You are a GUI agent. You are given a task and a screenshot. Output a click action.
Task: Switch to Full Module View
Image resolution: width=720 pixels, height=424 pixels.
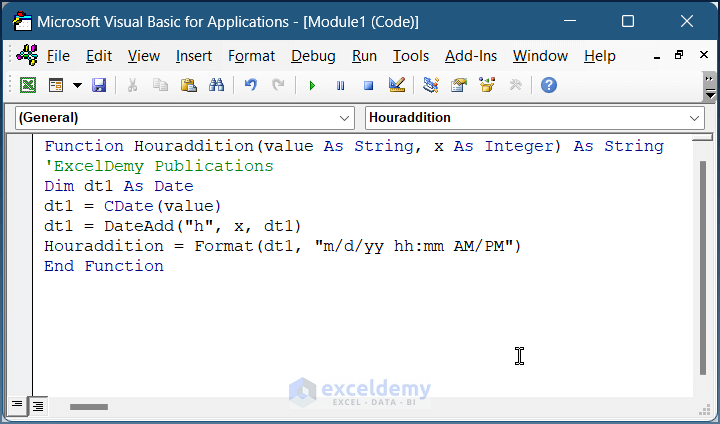(37, 405)
